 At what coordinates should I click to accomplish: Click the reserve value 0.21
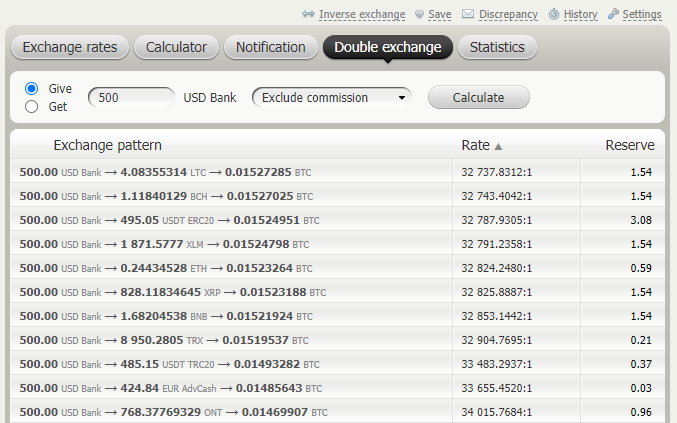click(641, 340)
